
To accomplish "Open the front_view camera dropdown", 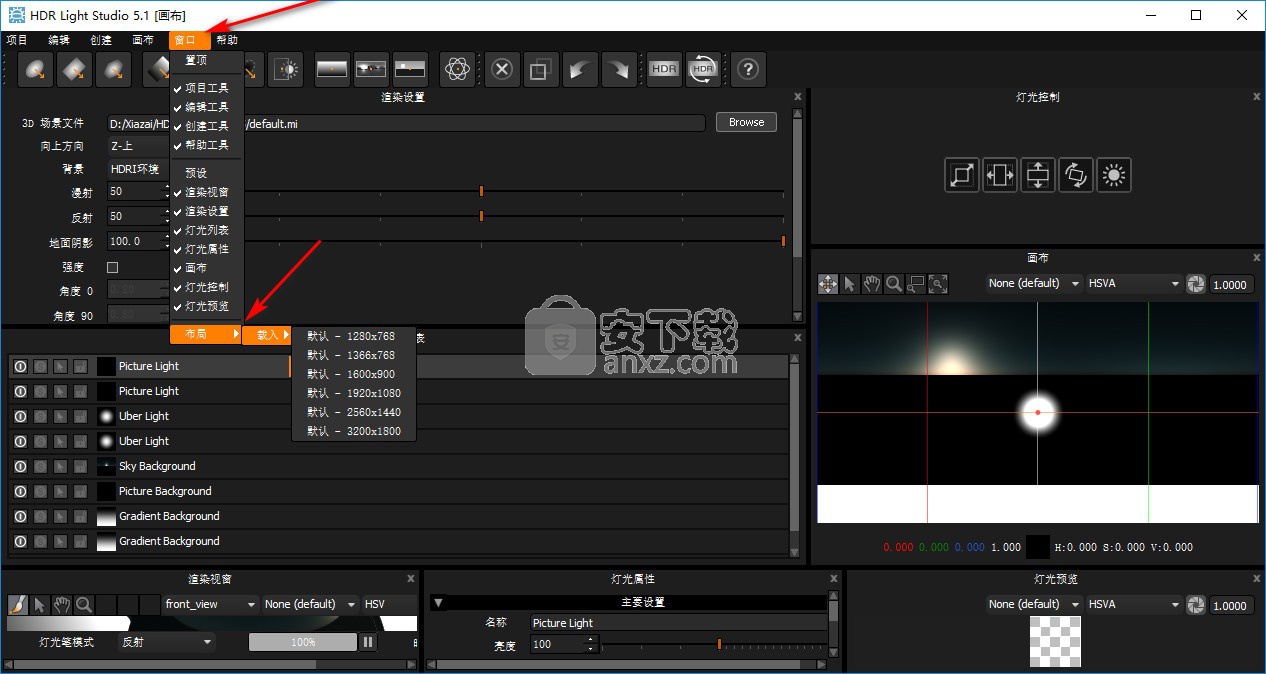I will click(x=211, y=604).
